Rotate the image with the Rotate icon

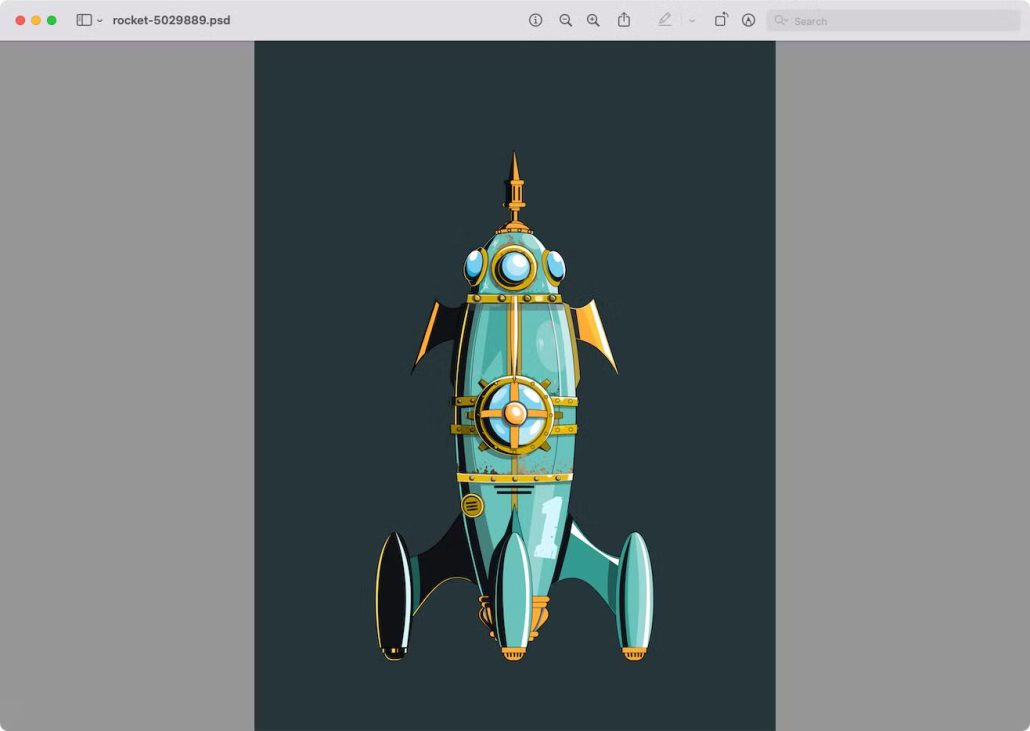tap(720, 20)
